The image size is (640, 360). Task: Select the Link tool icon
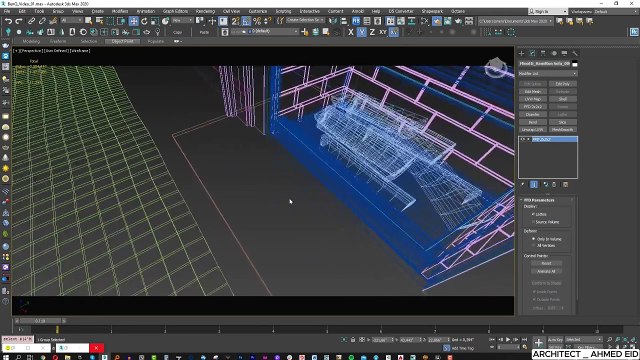pyautogui.click(x=31, y=21)
